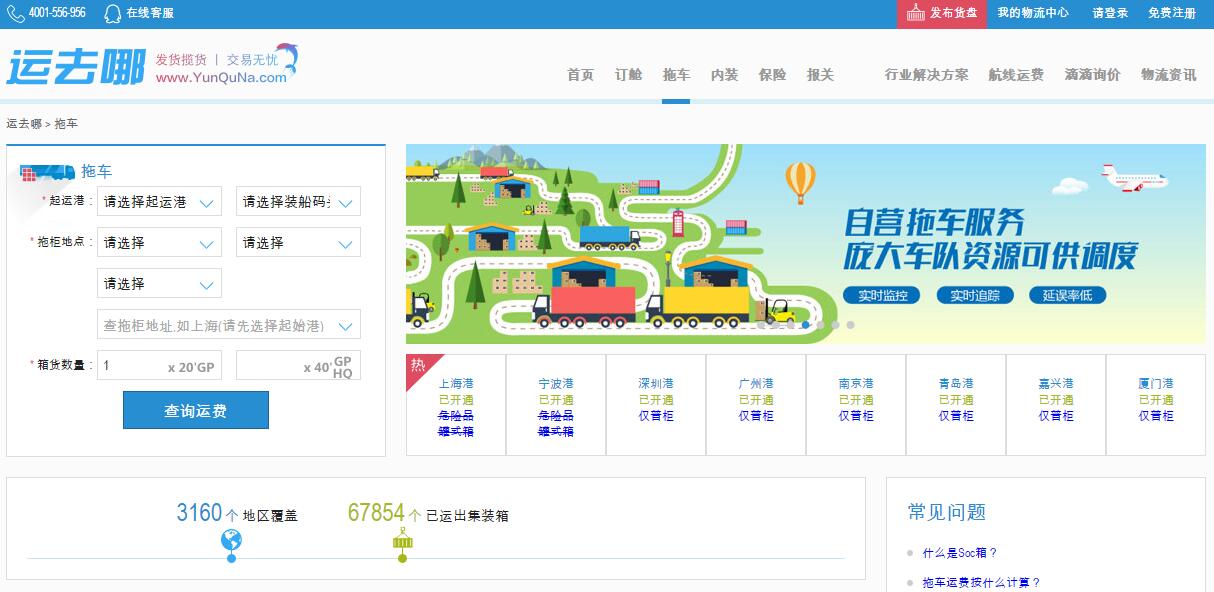
Task: Open the third 请选择 district dropdown
Action: pyautogui.click(x=159, y=284)
